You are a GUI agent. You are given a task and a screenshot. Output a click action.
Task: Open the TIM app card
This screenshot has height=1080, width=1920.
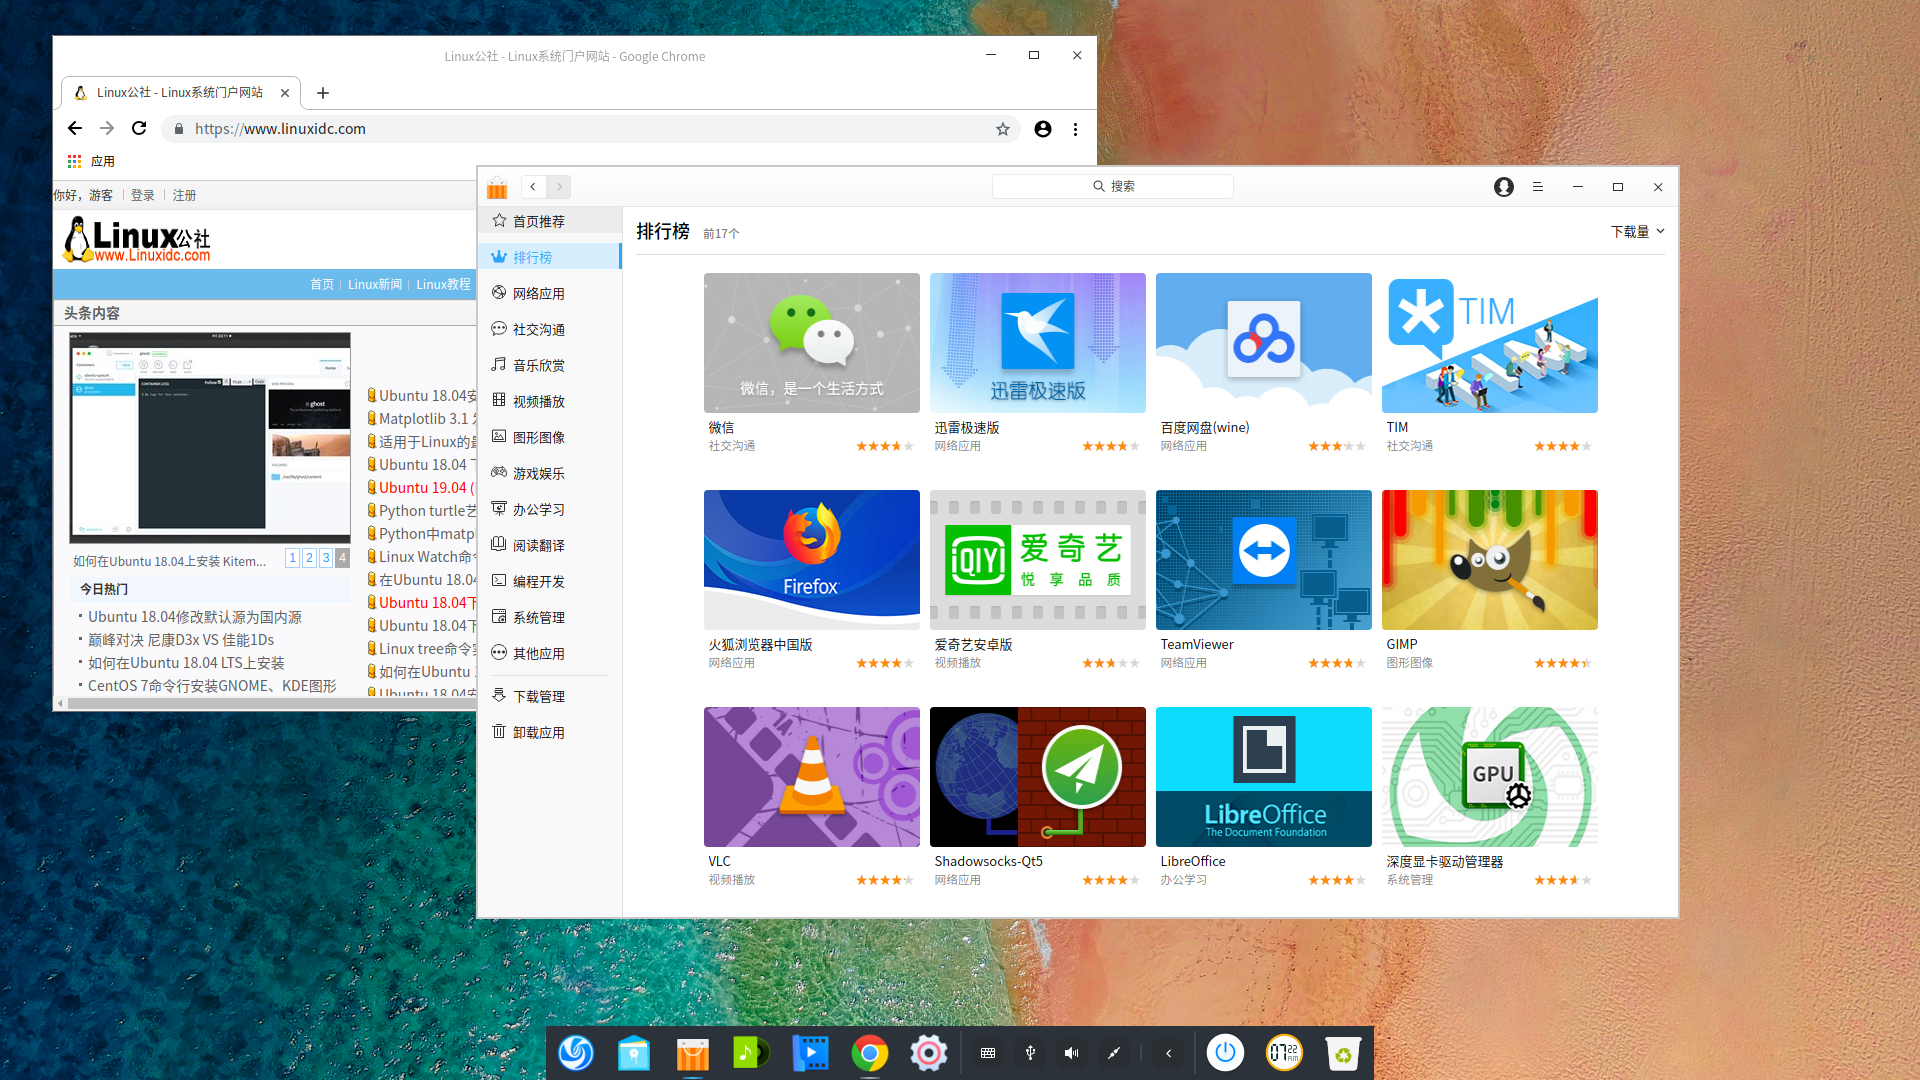pyautogui.click(x=1489, y=363)
